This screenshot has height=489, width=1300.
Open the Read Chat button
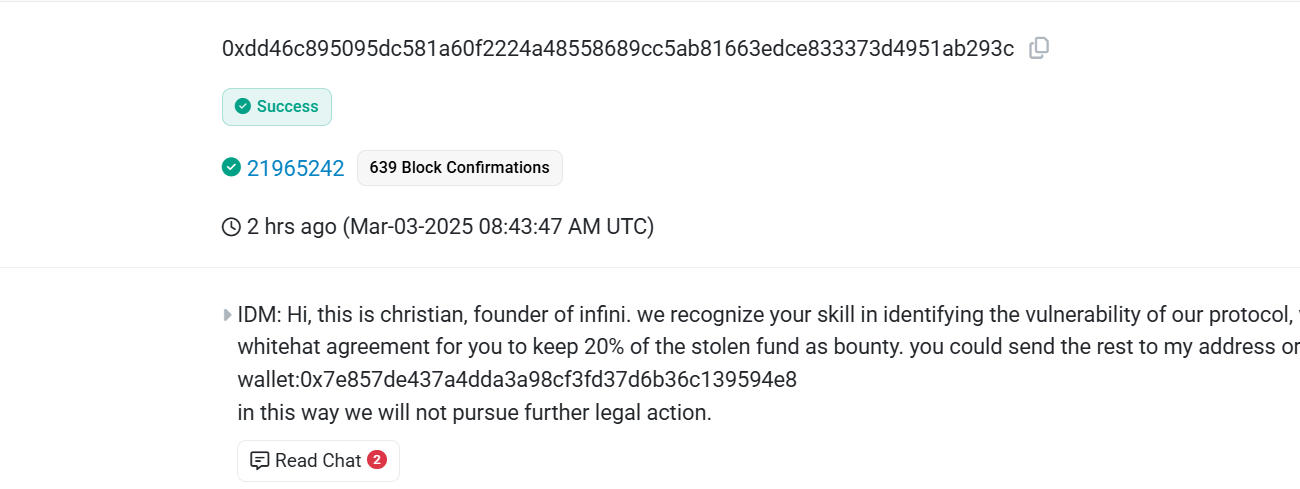[318, 461]
